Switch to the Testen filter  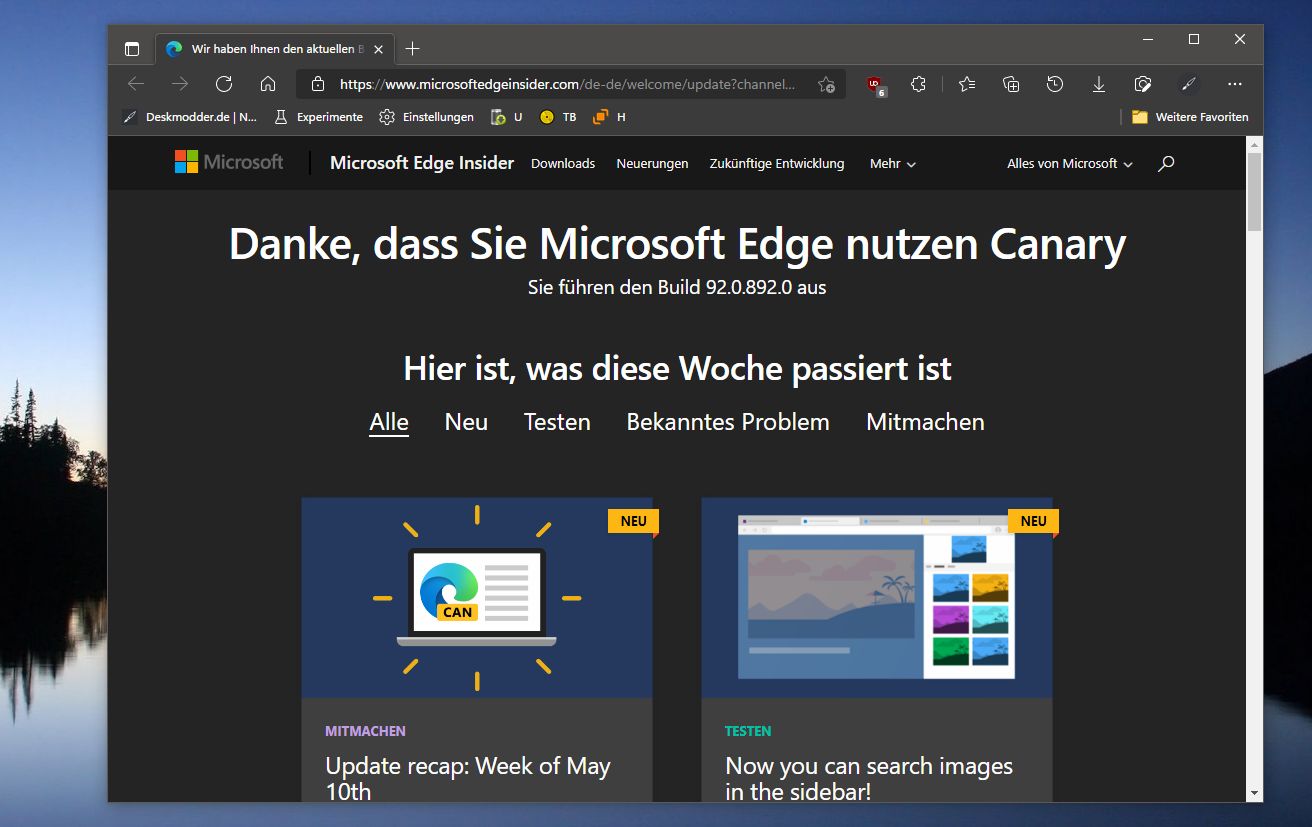tap(557, 422)
